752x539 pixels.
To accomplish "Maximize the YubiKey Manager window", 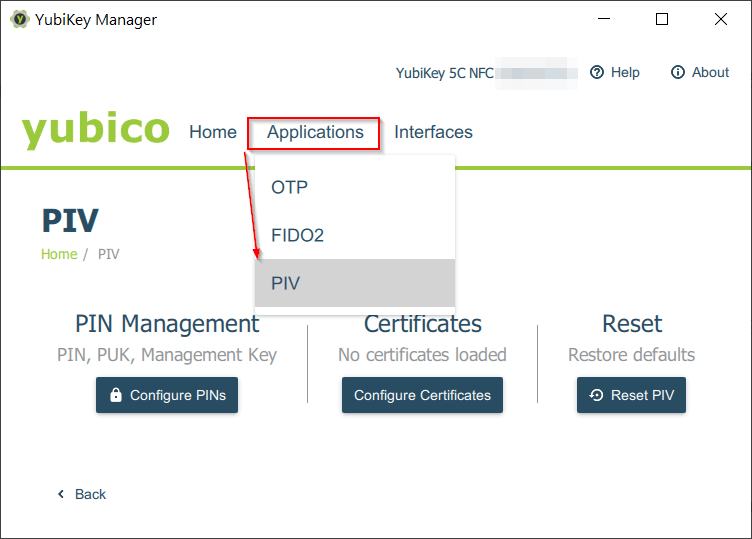I will [662, 19].
